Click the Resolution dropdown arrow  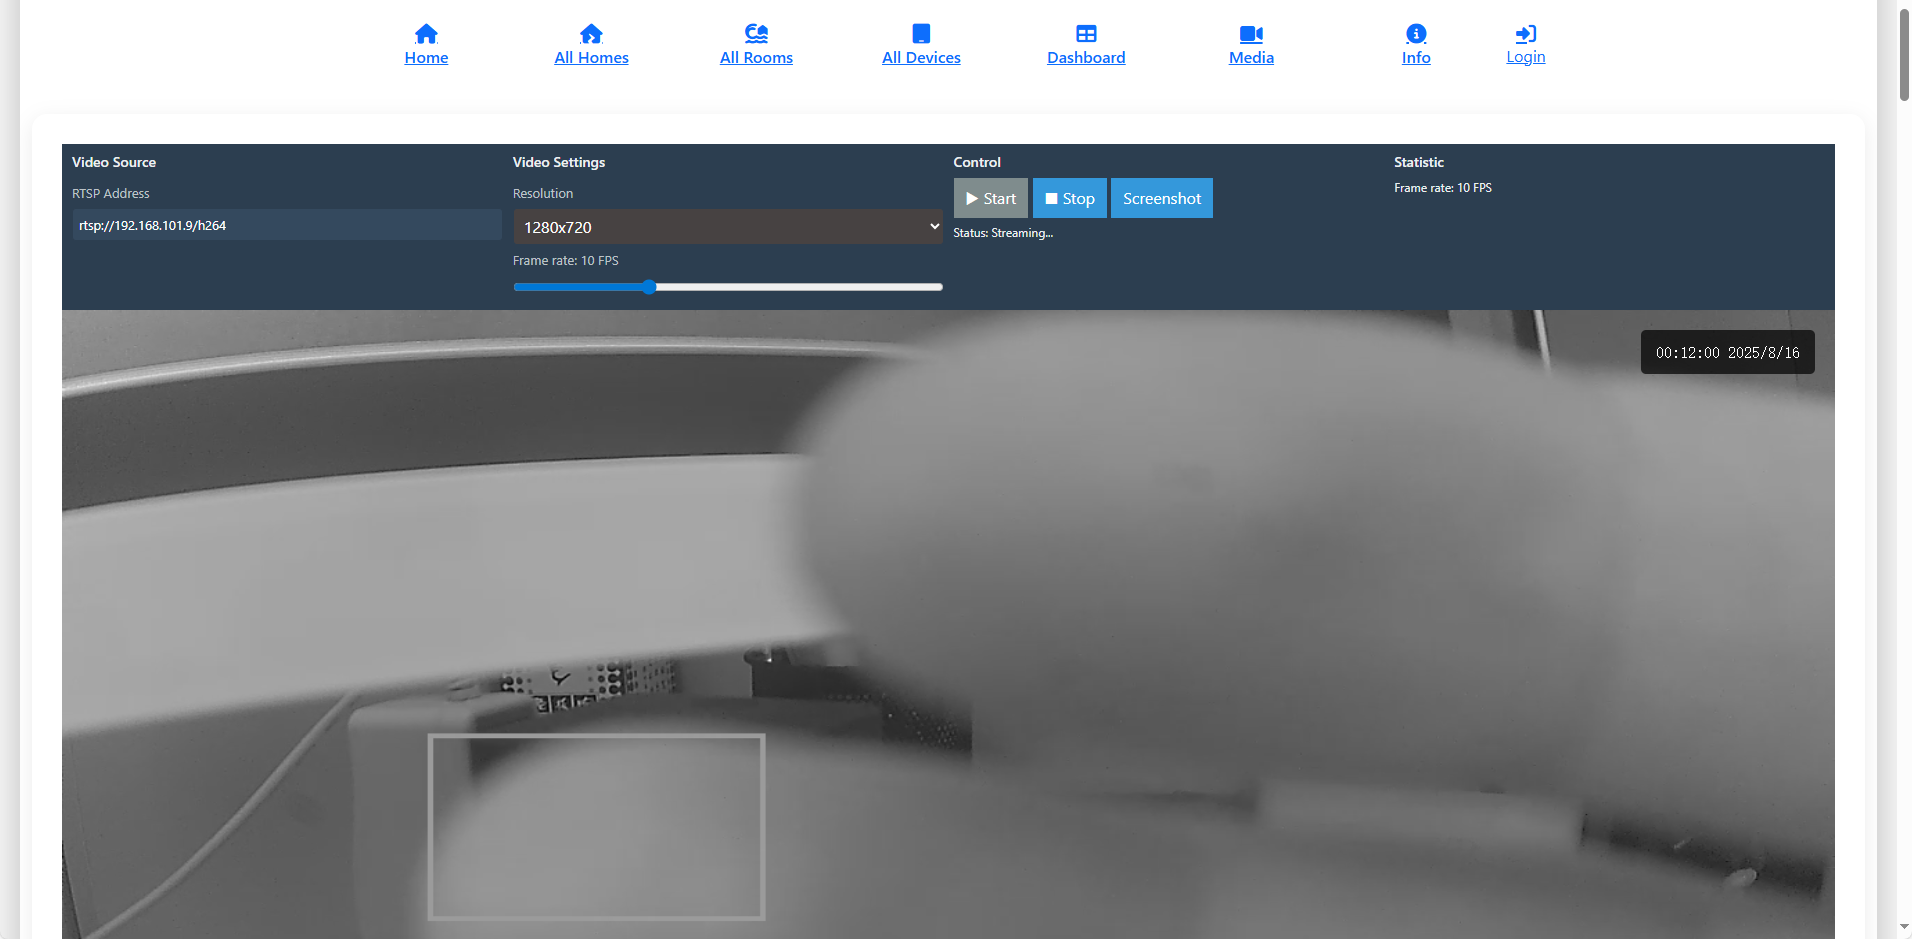pos(934,227)
